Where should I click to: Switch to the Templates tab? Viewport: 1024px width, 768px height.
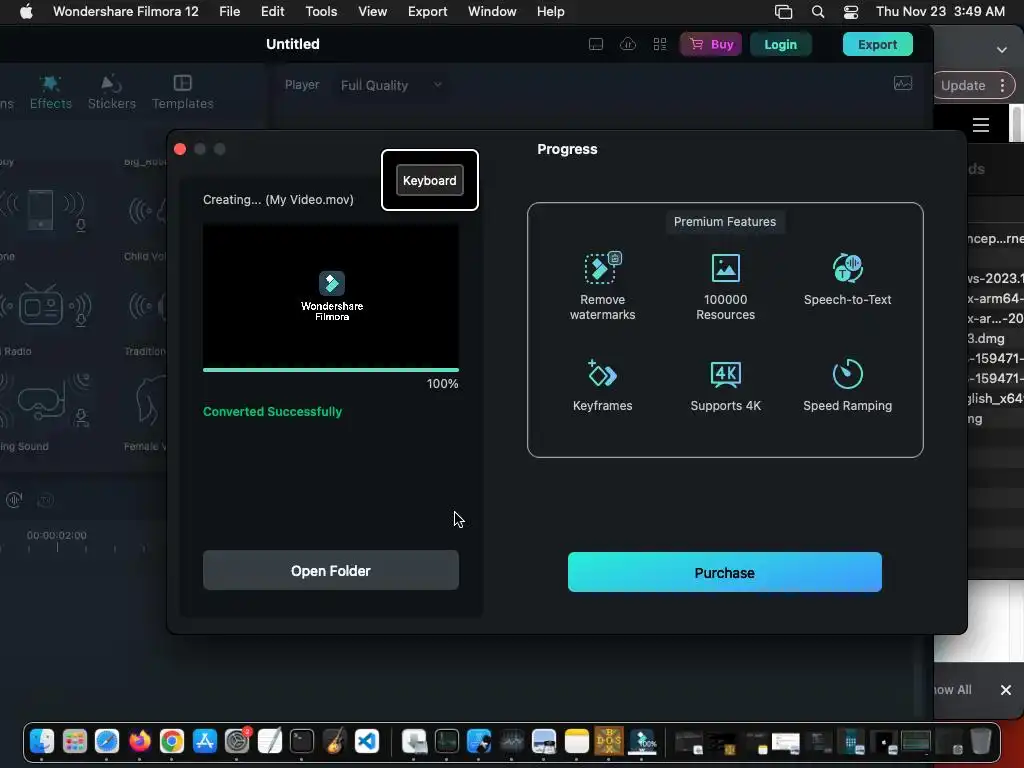coord(182,92)
